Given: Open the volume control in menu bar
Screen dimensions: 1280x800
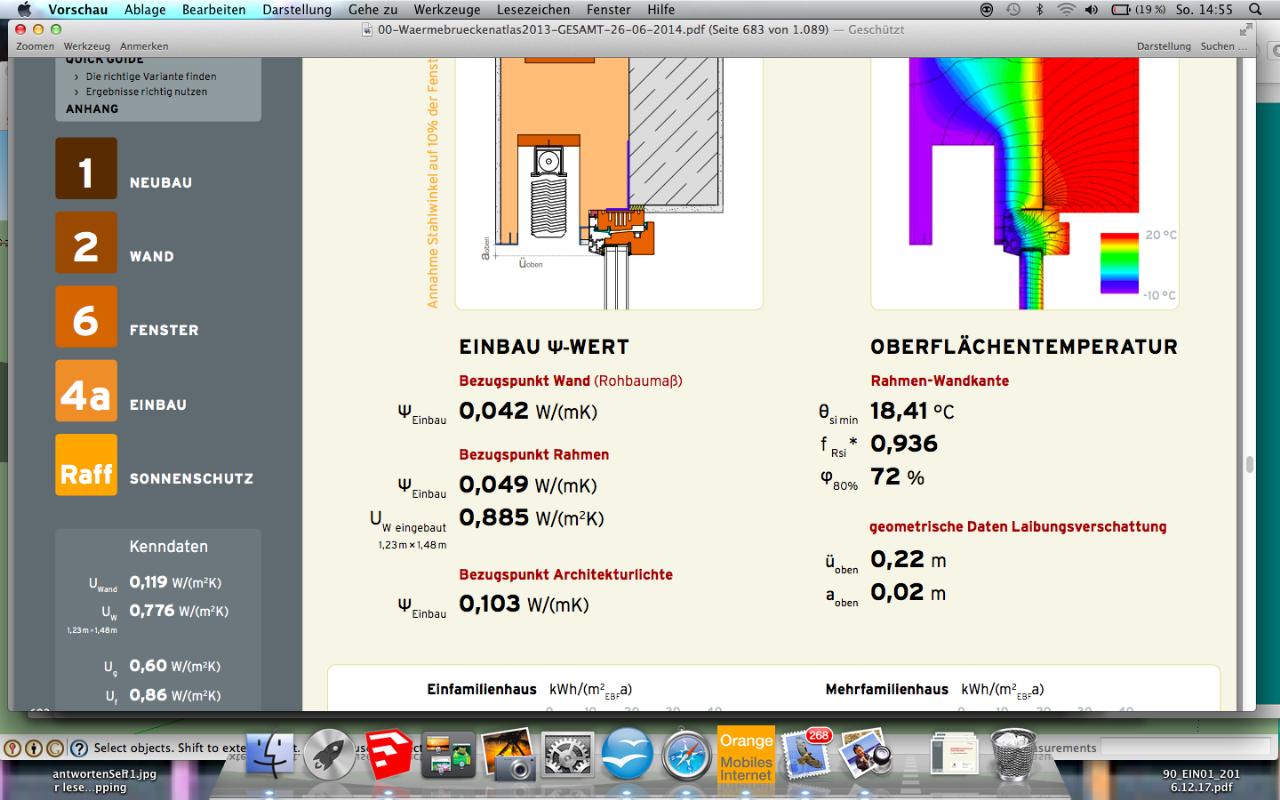Looking at the screenshot, I should pos(1091,9).
